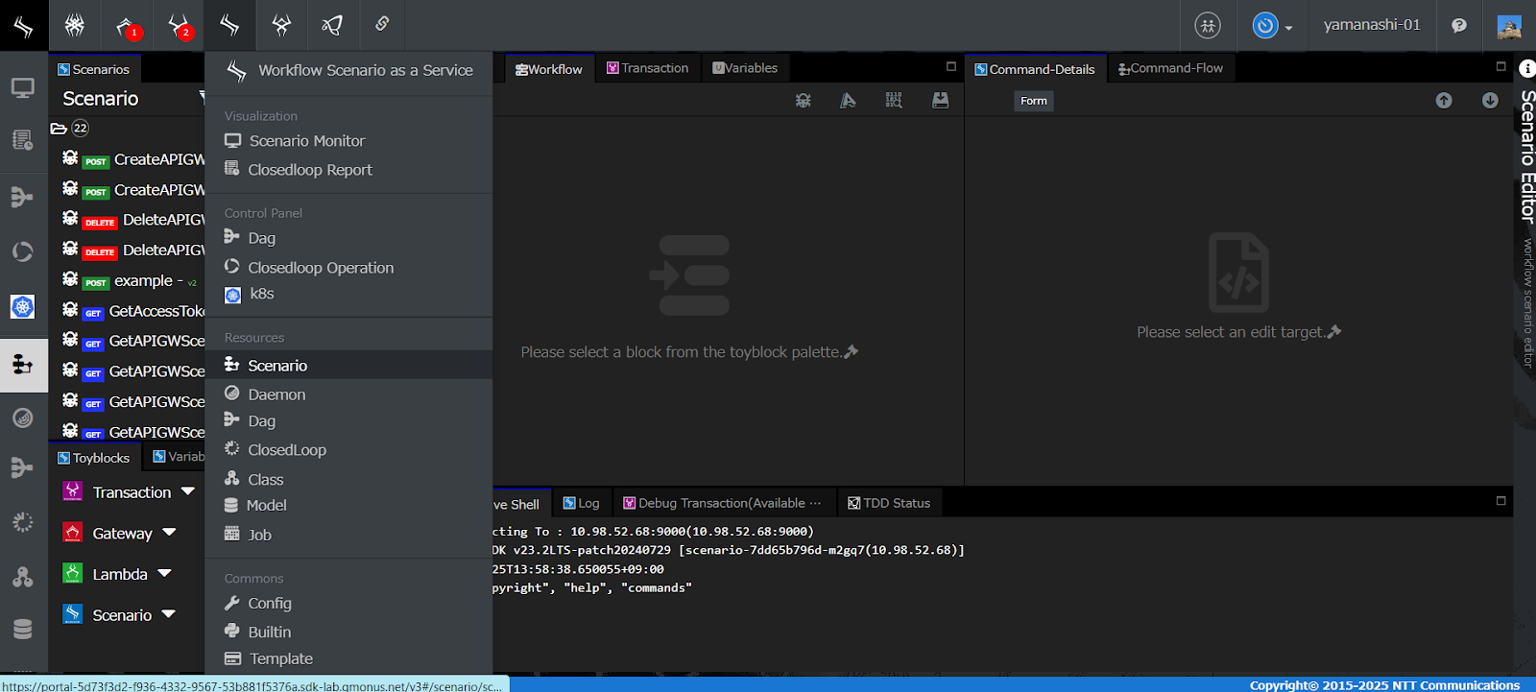Click the database icon in left sidebar
The height and width of the screenshot is (692, 1536).
23,629
